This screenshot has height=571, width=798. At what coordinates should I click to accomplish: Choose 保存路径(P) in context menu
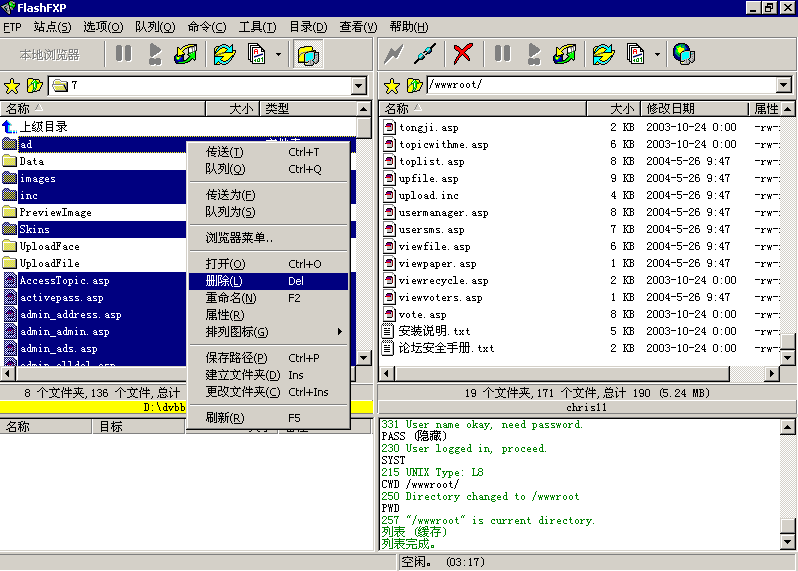[269, 358]
